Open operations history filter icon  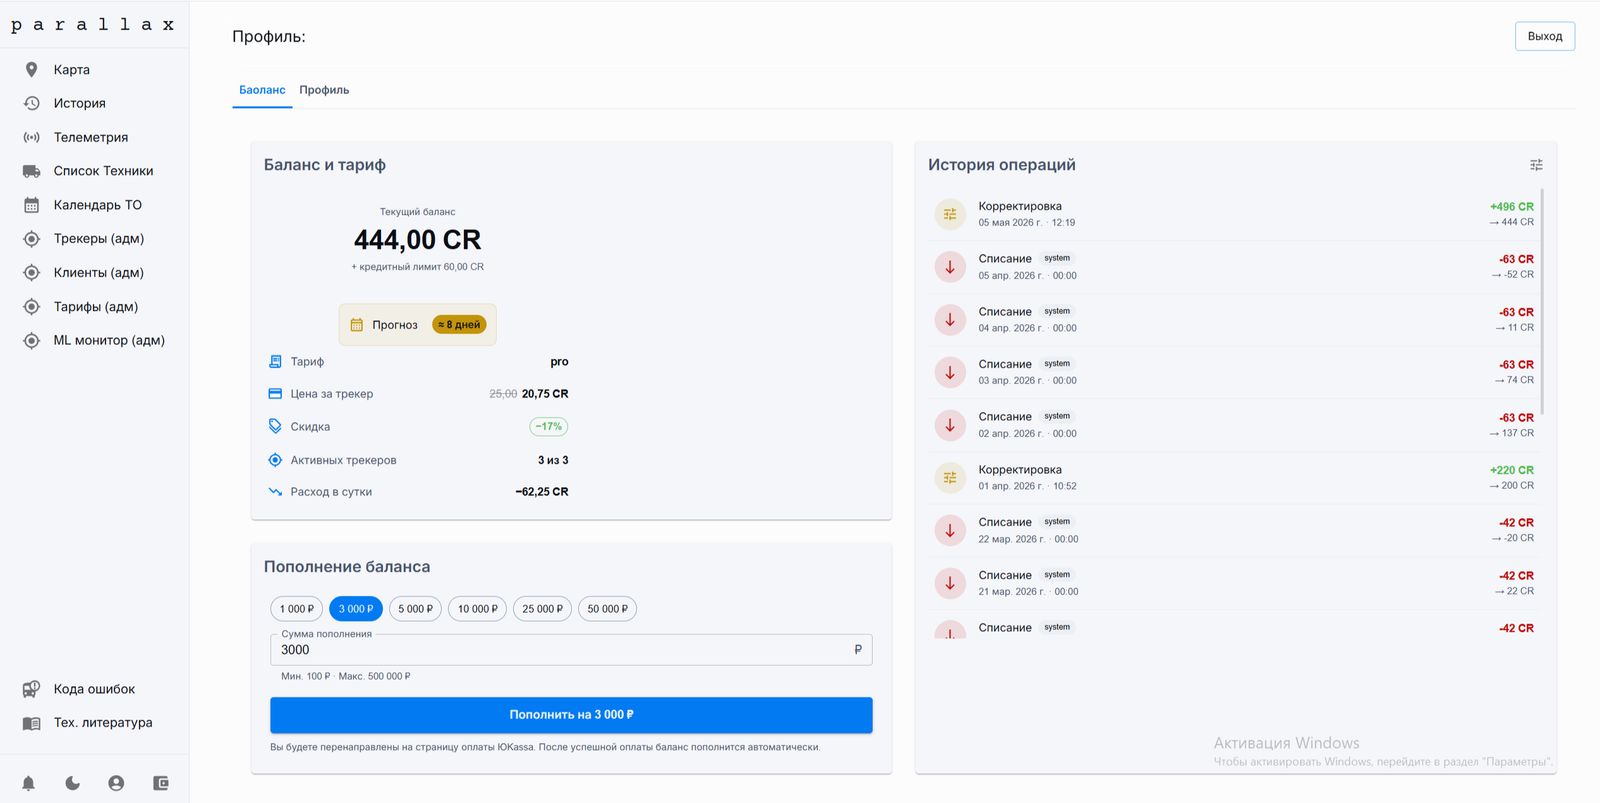[1536, 165]
